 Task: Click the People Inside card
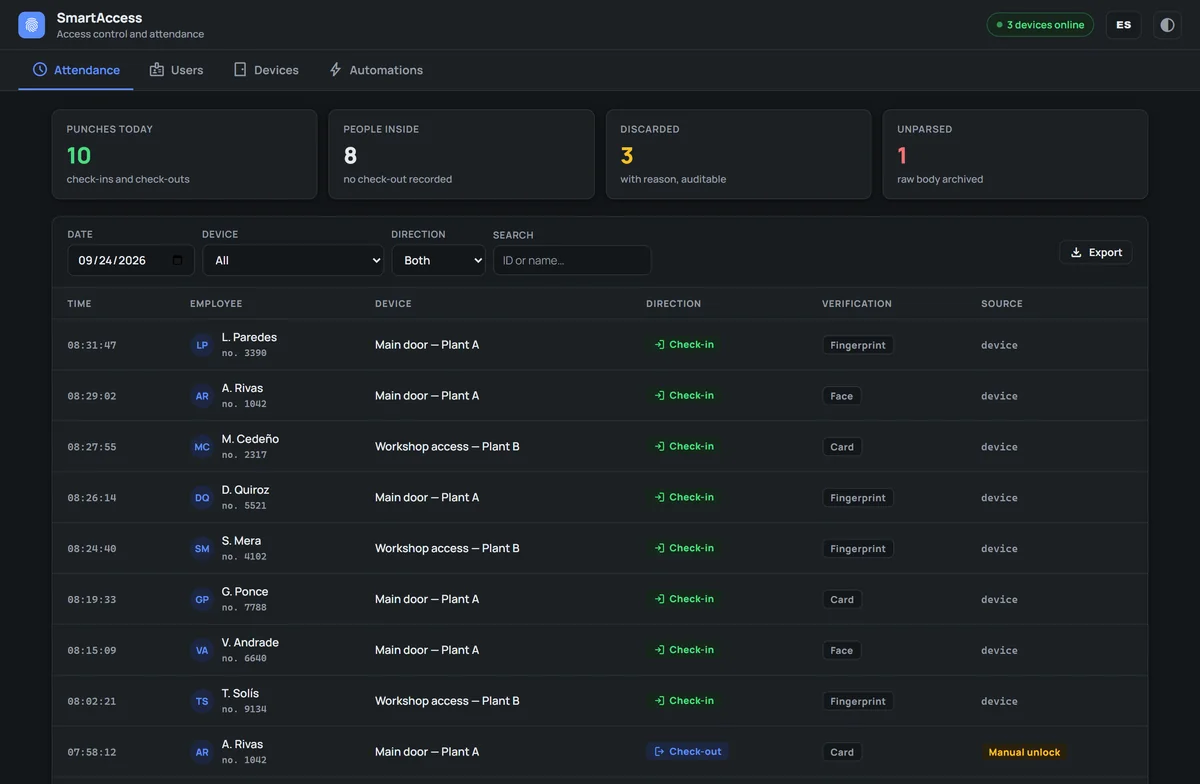(x=461, y=154)
